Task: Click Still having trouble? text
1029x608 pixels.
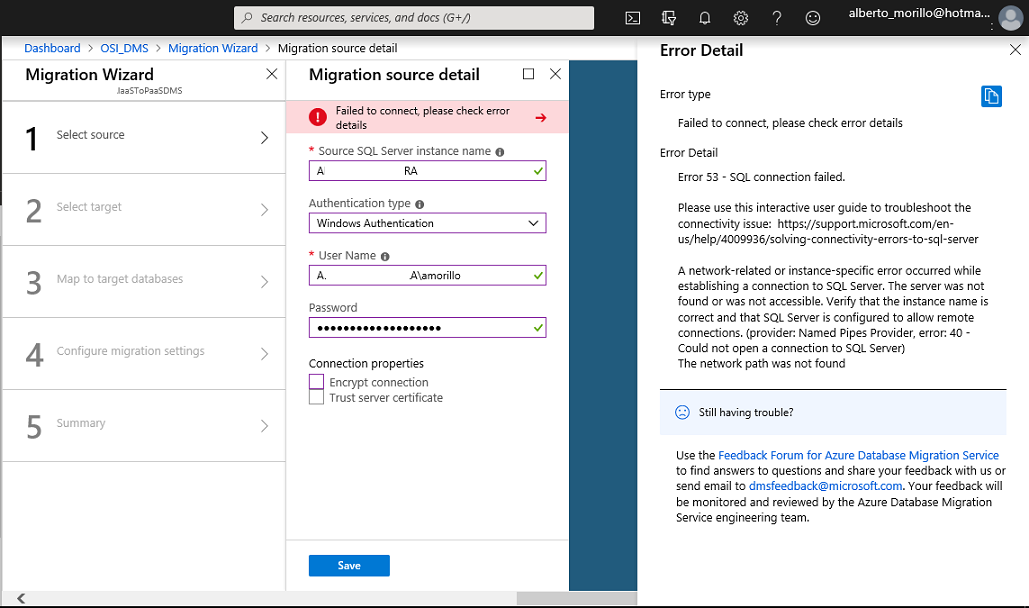Action: coord(746,412)
